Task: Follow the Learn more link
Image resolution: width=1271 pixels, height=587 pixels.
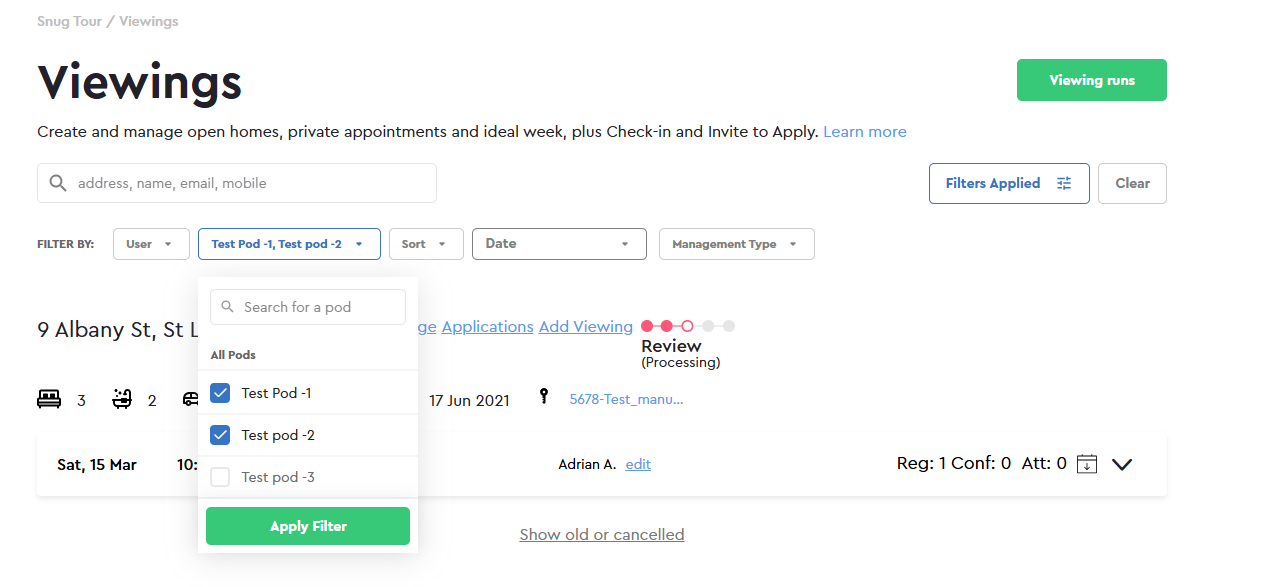Action: coord(865,131)
